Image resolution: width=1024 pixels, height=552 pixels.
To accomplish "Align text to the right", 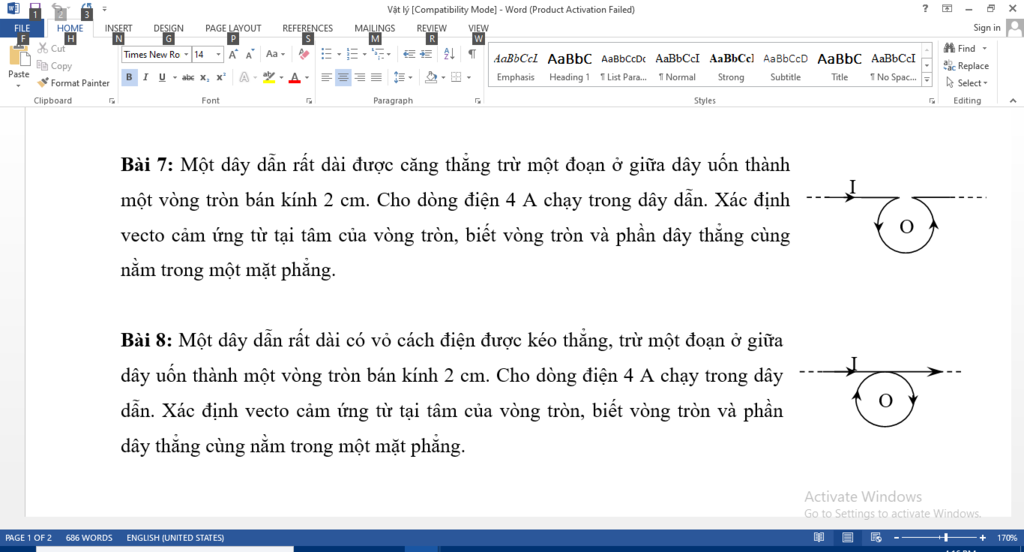I will (360, 77).
